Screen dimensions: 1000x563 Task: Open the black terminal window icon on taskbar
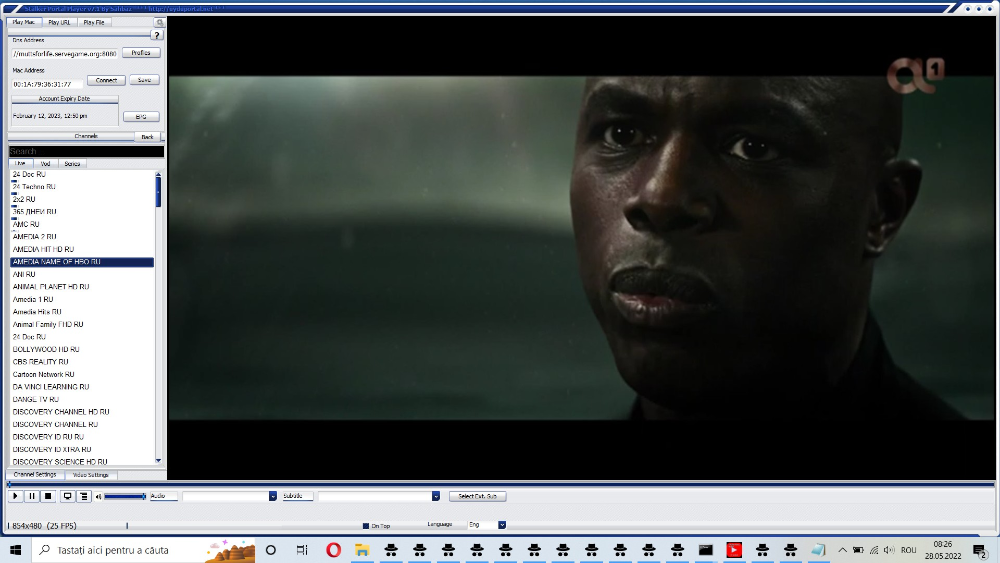pyautogui.click(x=705, y=550)
